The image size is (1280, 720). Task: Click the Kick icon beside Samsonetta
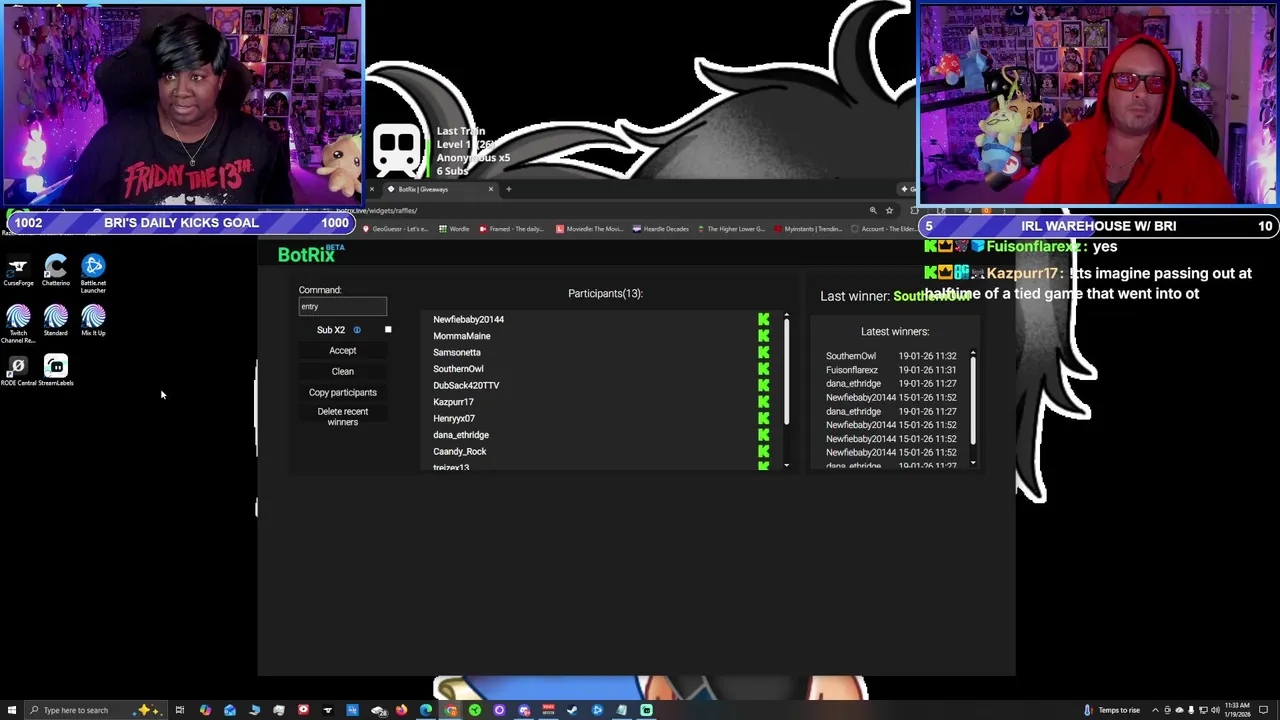point(764,352)
